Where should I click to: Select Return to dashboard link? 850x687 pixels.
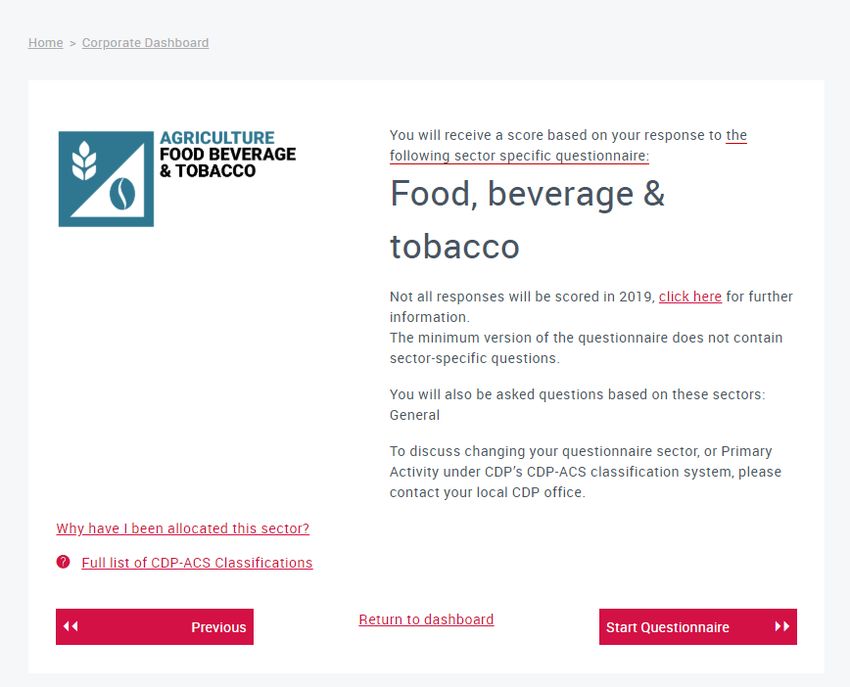[x=426, y=619]
